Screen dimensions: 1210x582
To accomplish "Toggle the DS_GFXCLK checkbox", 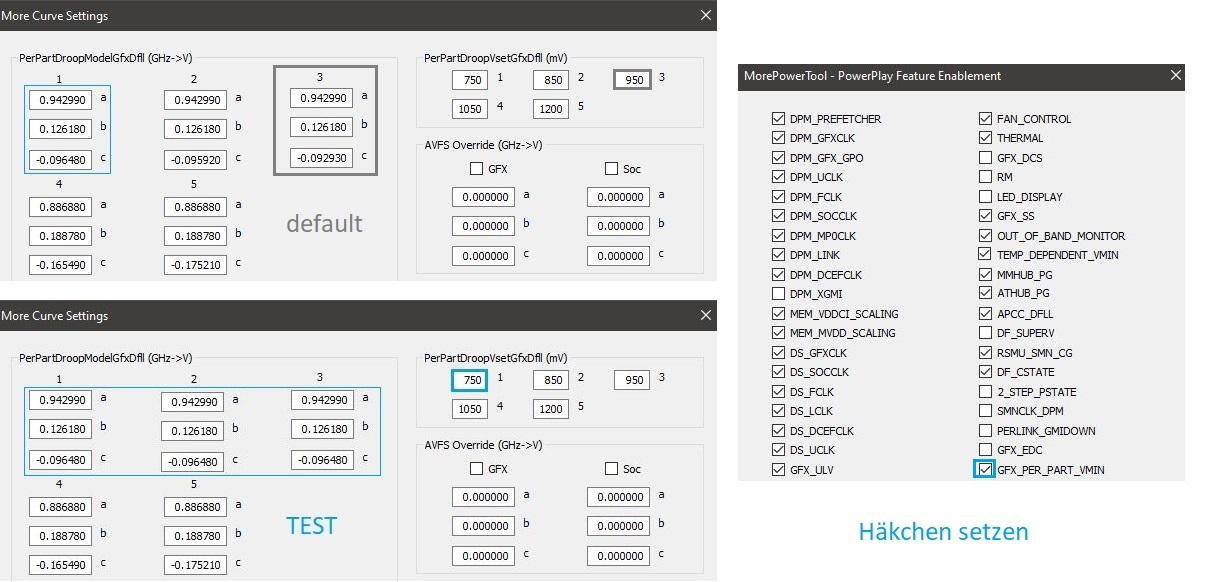I will tap(779, 353).
